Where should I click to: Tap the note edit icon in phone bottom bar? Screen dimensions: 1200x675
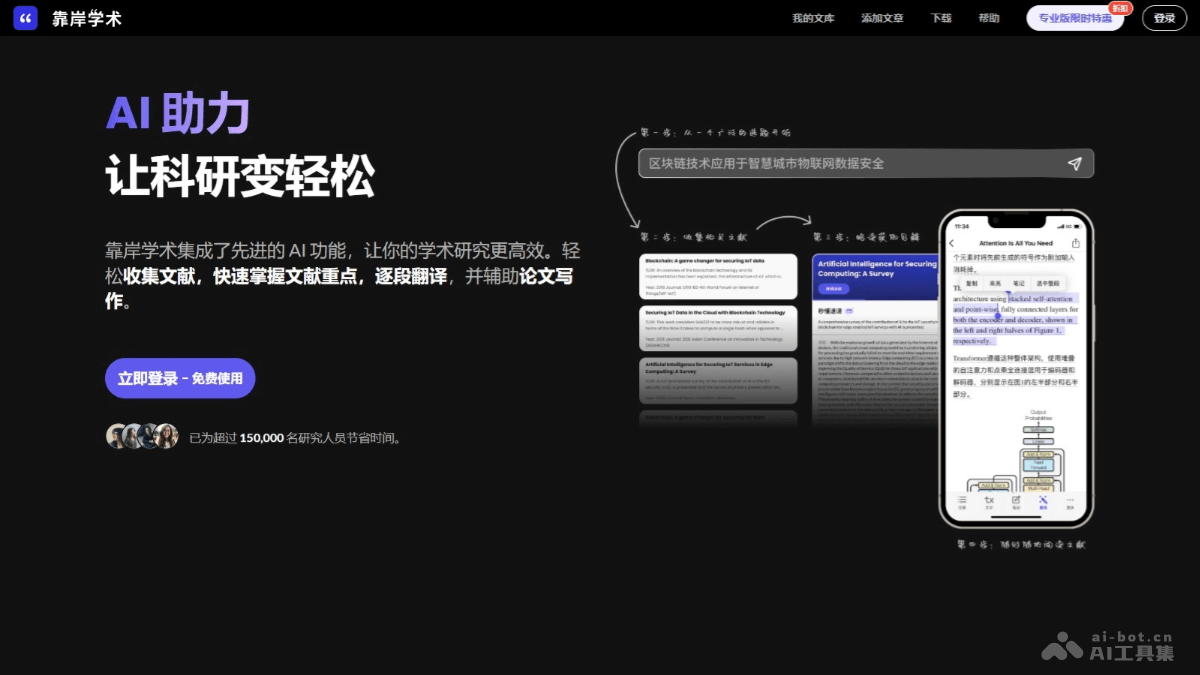(1016, 501)
